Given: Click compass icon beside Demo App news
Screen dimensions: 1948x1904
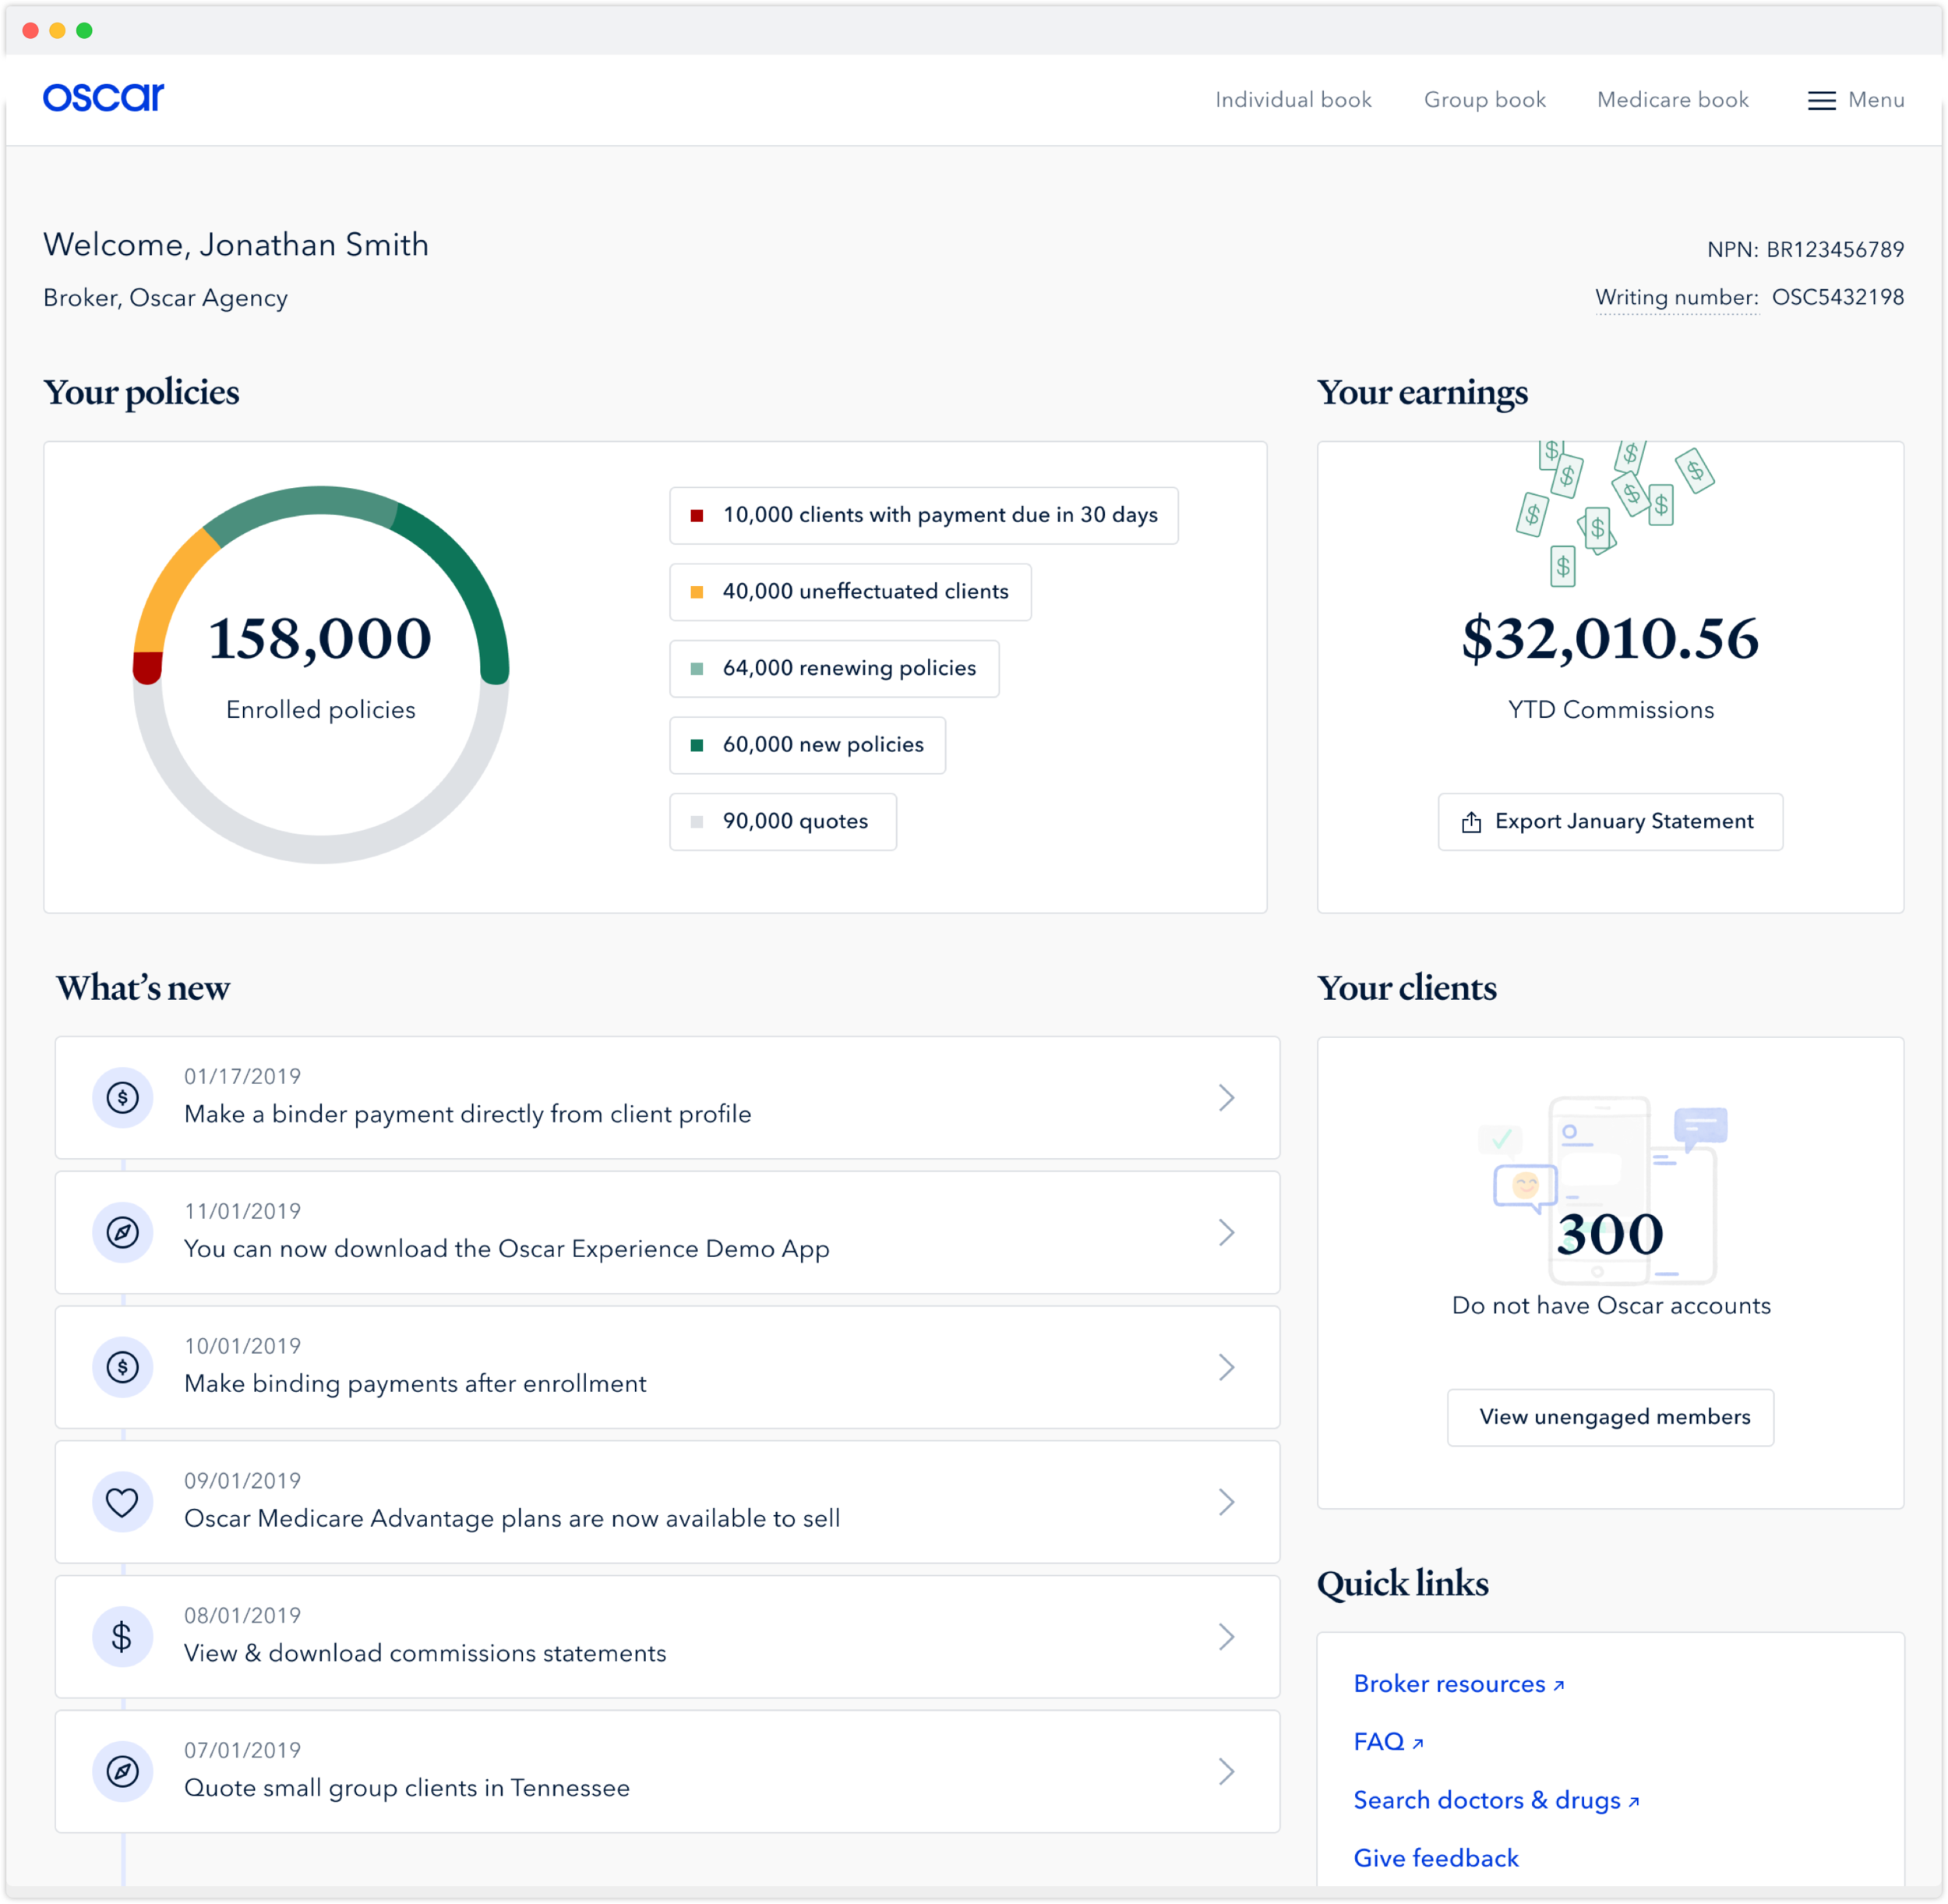Looking at the screenshot, I should point(123,1232).
